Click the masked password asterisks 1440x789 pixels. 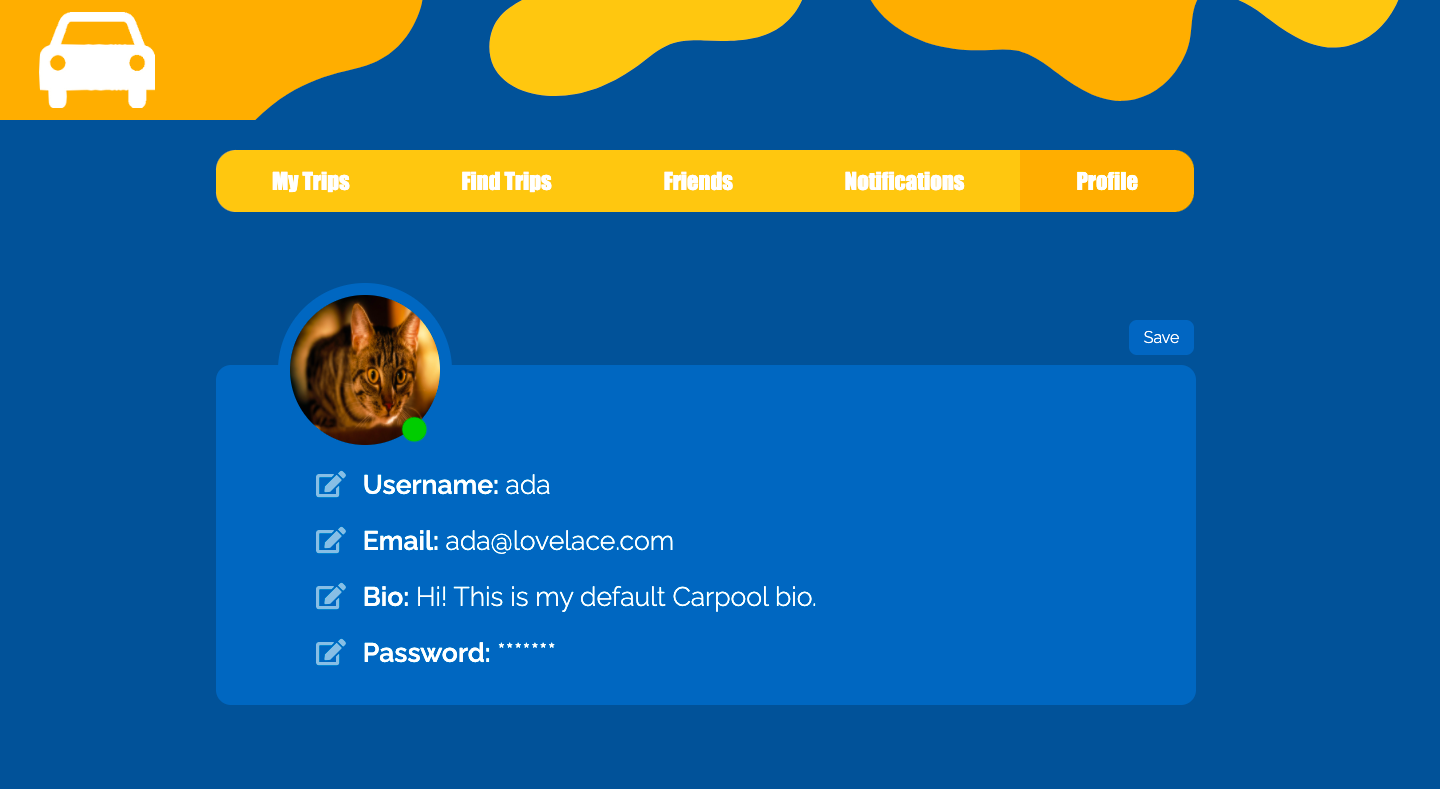click(x=526, y=649)
